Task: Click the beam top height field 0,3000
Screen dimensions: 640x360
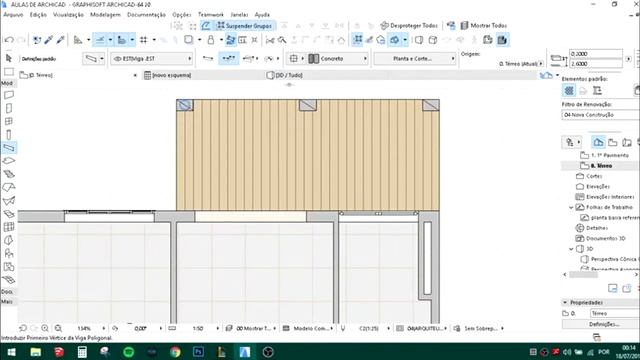Action: pos(596,54)
